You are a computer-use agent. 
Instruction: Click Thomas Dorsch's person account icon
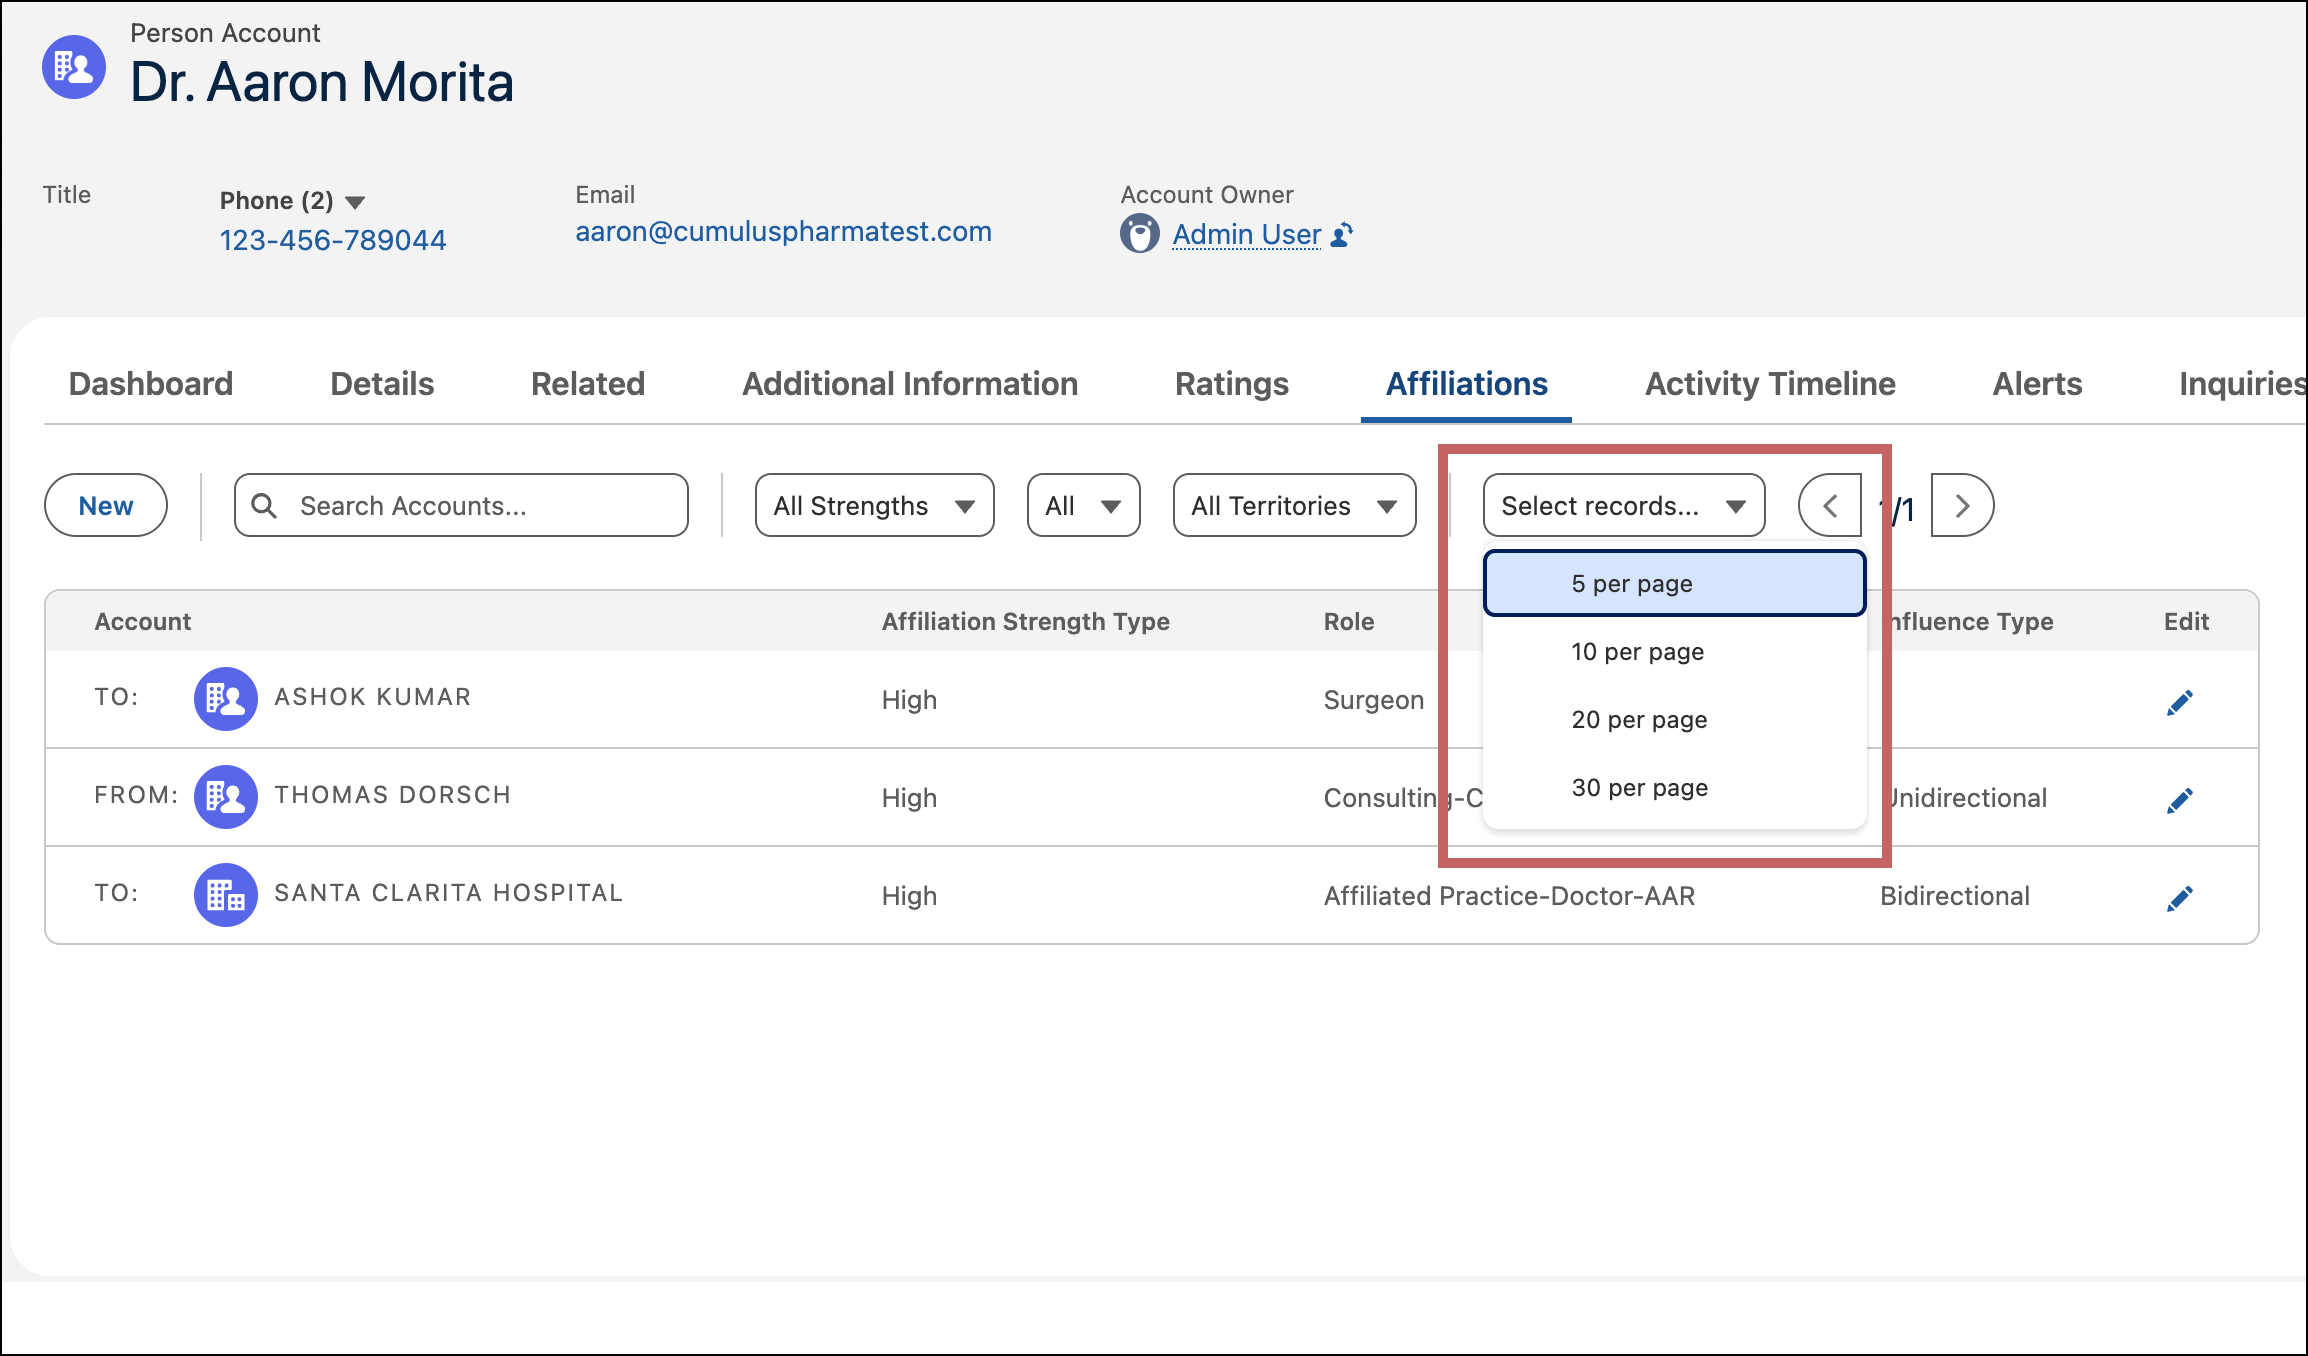pyautogui.click(x=226, y=796)
